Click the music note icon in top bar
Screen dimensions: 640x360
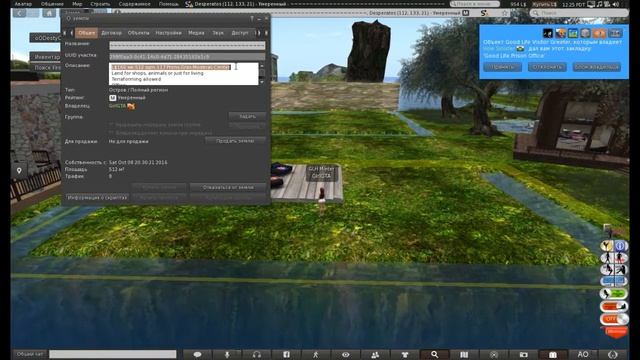pos(600,4)
